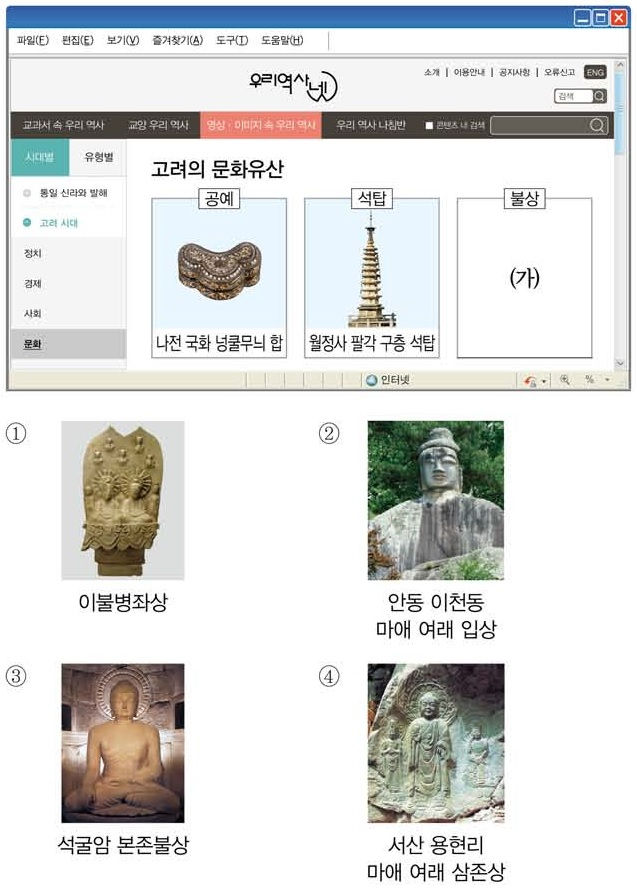The image size is (637, 891).
Task: Click the search magnifier in the main navigation bar
Action: (597, 125)
